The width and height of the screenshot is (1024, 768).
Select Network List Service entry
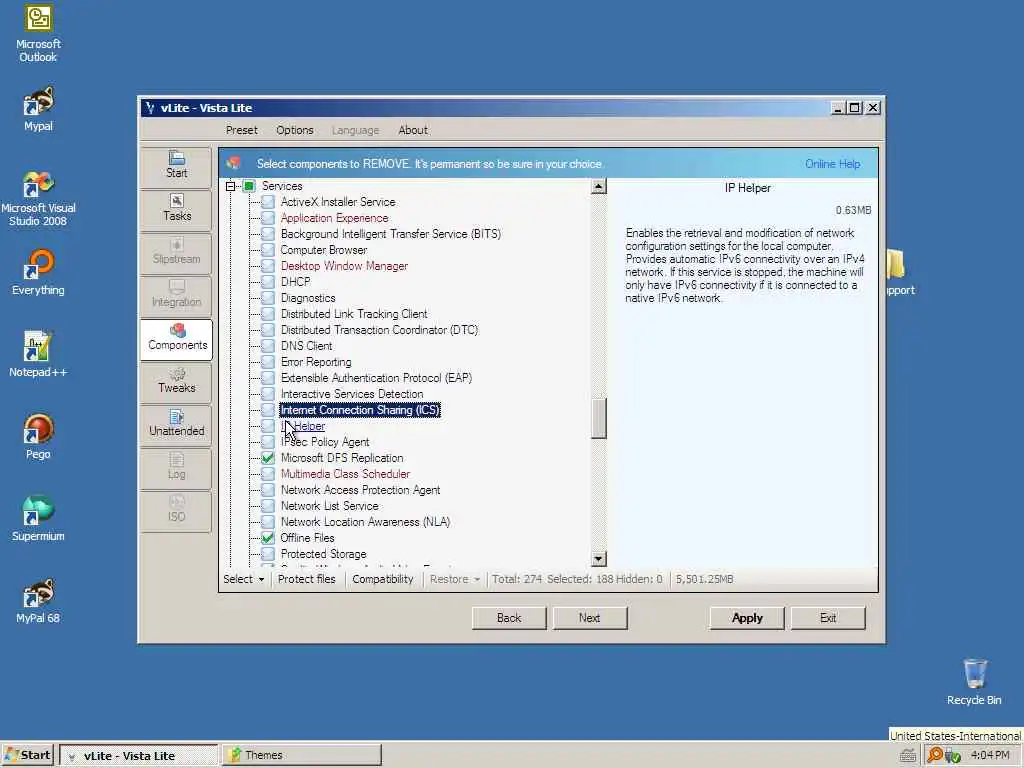click(x=330, y=506)
